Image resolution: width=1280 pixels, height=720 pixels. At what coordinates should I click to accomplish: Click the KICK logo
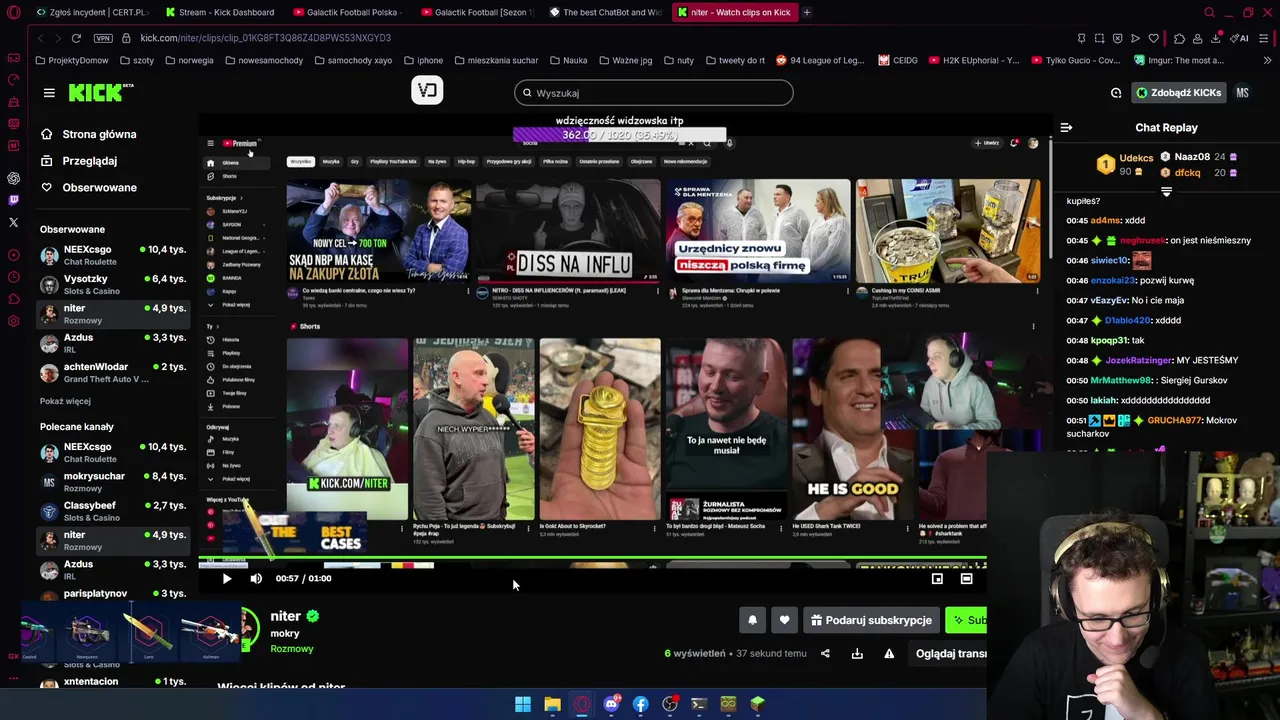[x=100, y=93]
